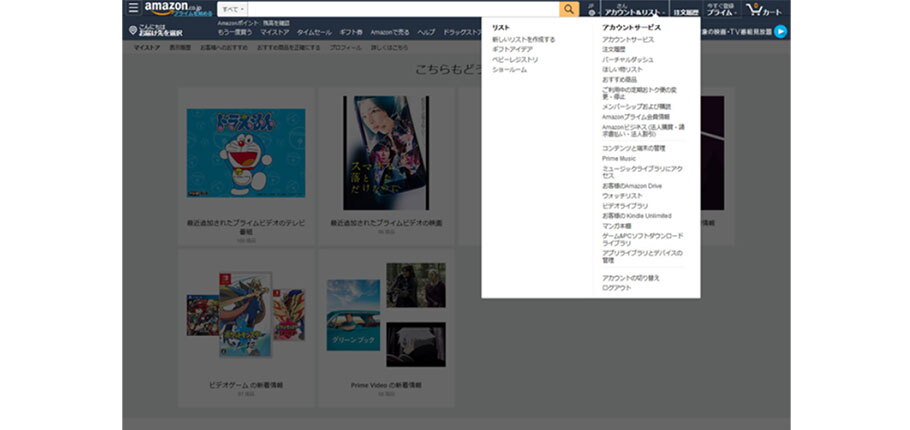This screenshot has height=430, width=910.
Task: Click Amazonで売る navigation link
Action: coord(389,32)
